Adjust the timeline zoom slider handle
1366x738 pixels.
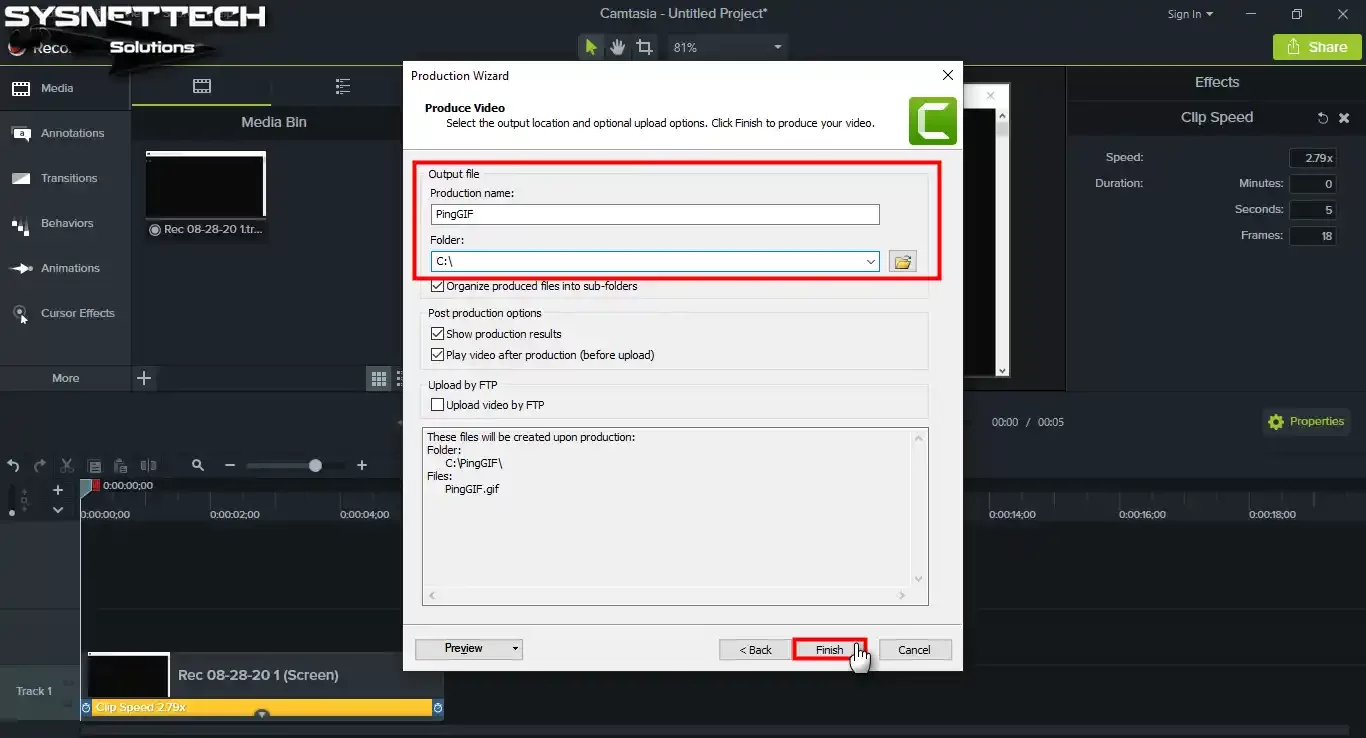pyautogui.click(x=315, y=465)
